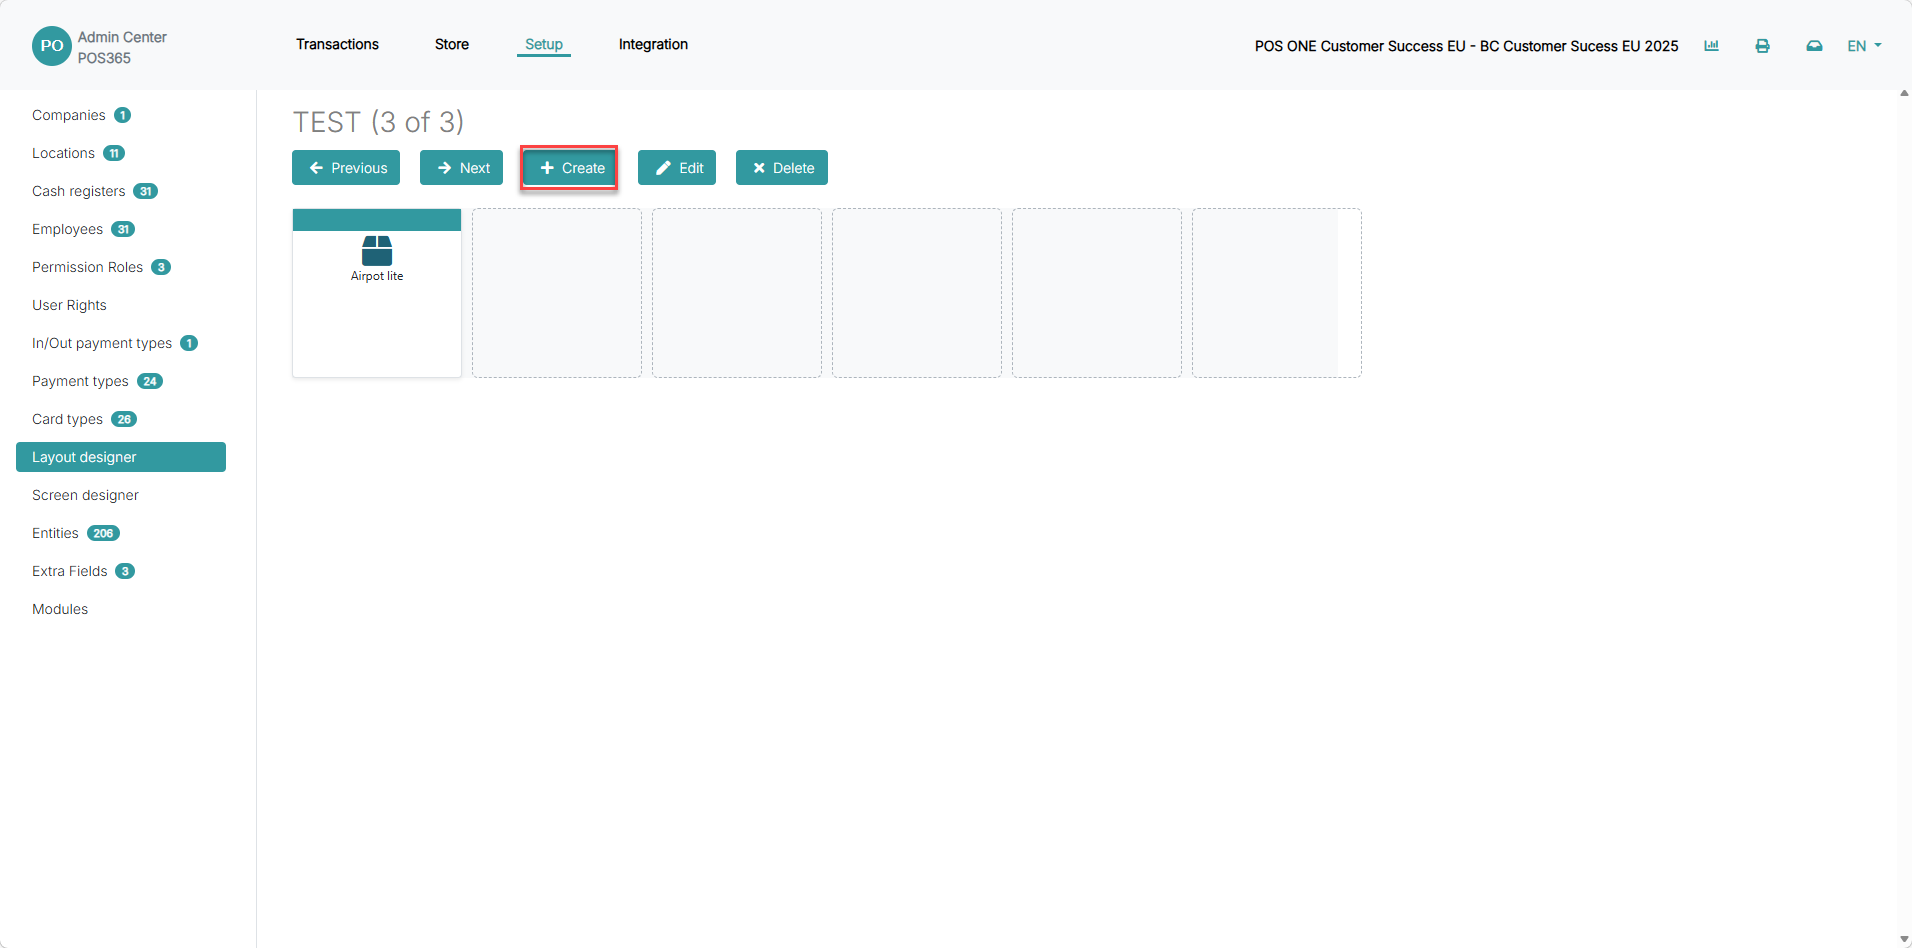
Task: Click the Airpot lite box icon
Action: coord(377,250)
